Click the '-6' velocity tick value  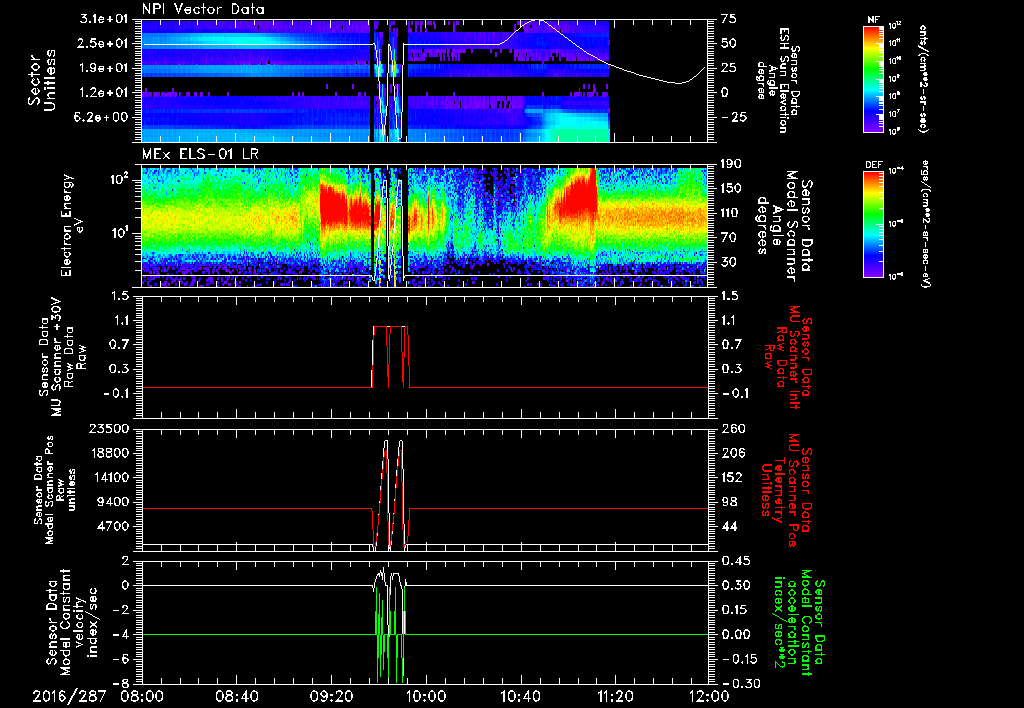pyautogui.click(x=120, y=659)
